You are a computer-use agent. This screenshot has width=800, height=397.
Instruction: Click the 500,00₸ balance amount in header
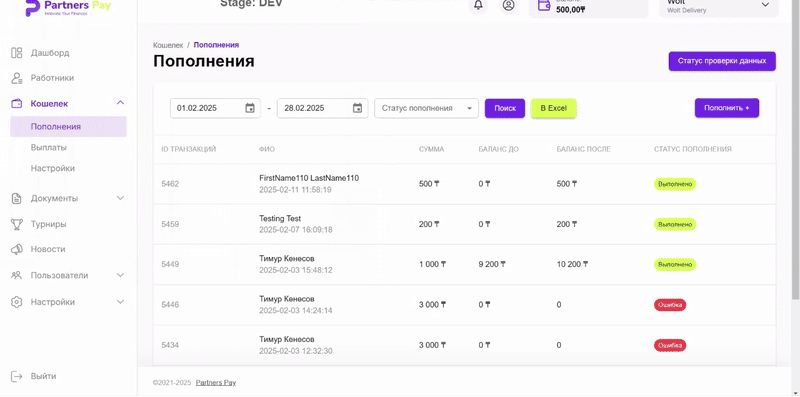click(x=570, y=9)
